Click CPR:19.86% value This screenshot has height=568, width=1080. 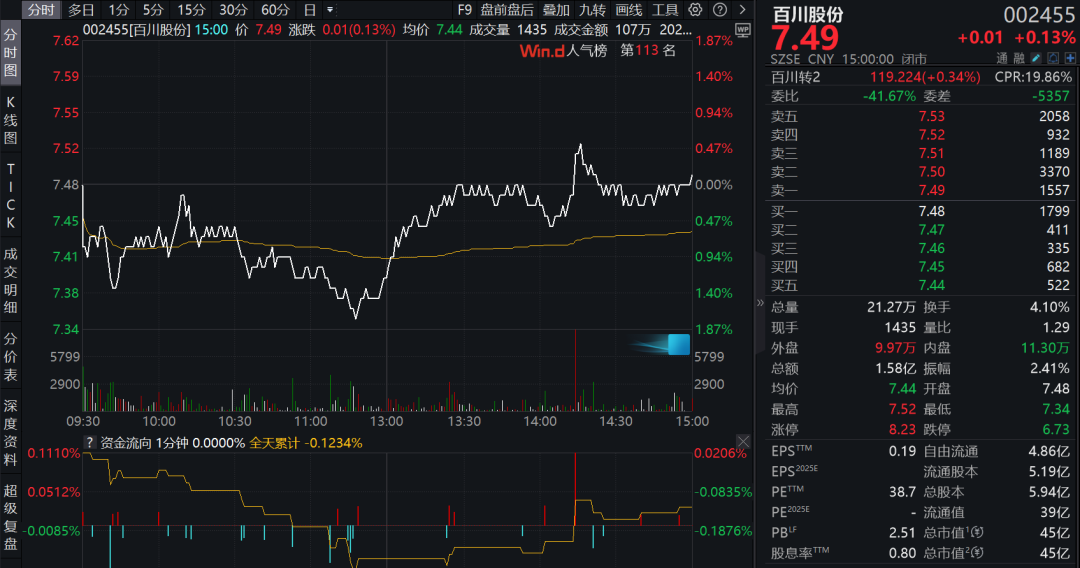pyautogui.click(x=1033, y=77)
